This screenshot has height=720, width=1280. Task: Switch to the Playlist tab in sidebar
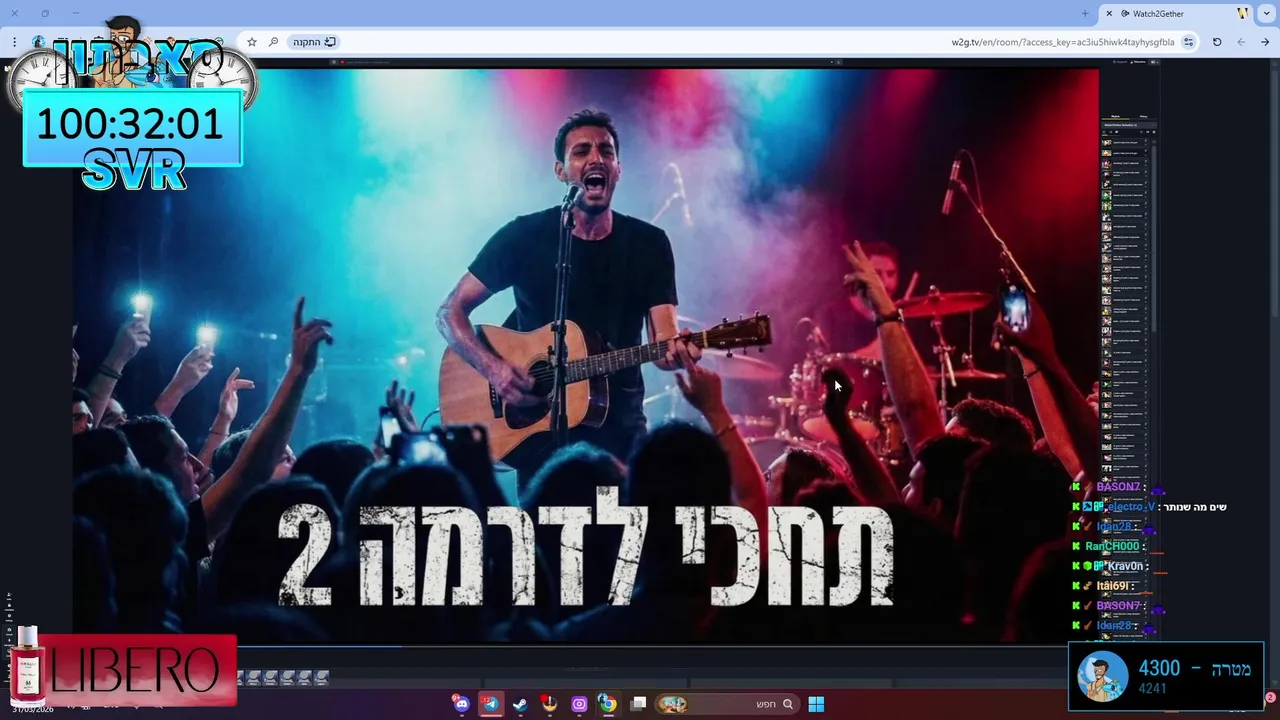[1115, 117]
